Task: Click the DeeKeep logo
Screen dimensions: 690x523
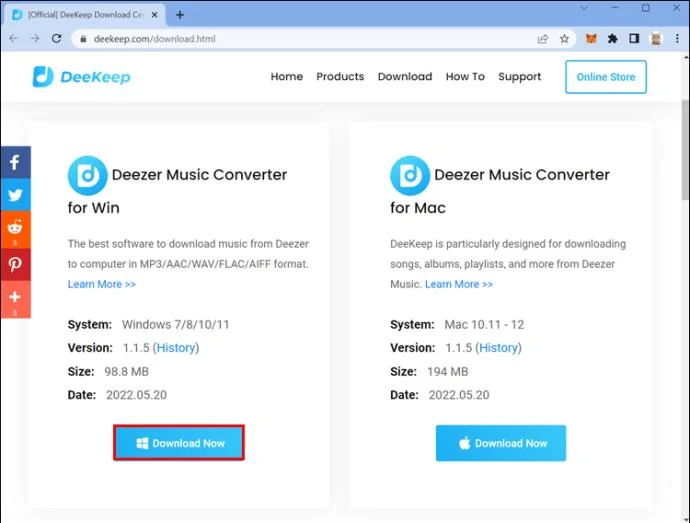Action: (82, 77)
